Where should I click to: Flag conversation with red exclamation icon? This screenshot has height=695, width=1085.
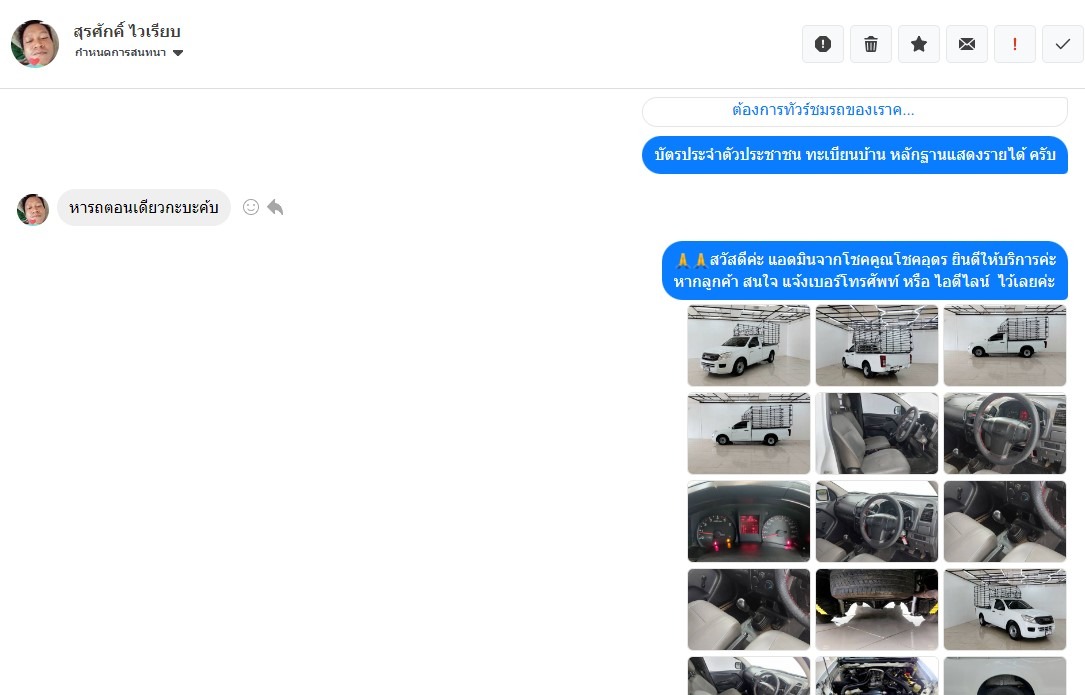pos(1014,44)
